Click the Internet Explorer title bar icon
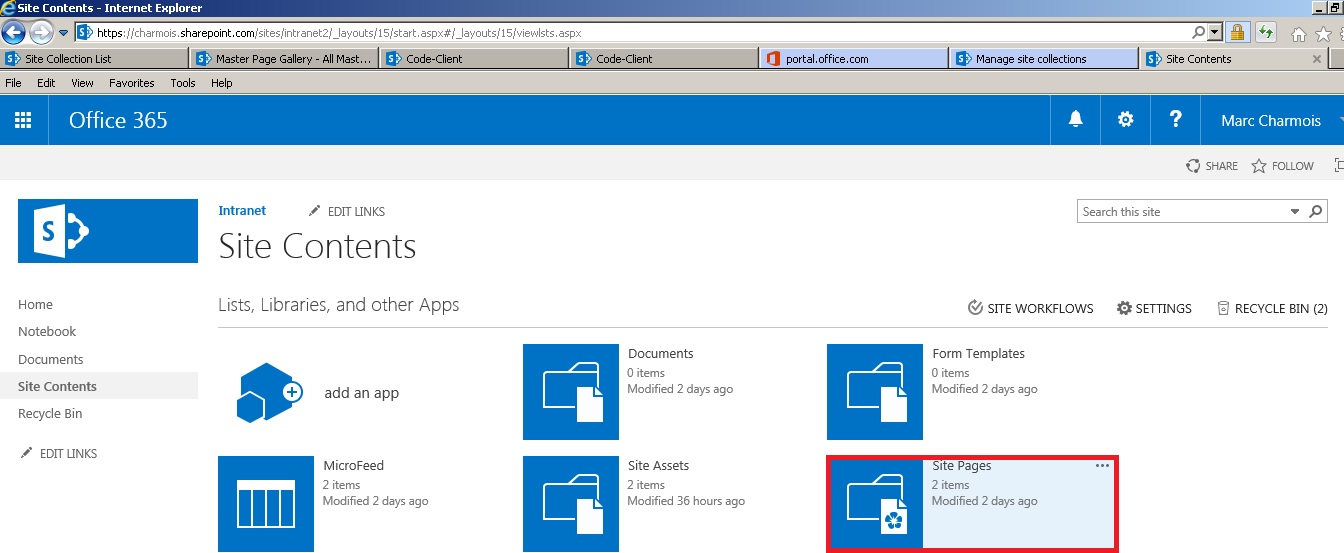 tap(8, 8)
